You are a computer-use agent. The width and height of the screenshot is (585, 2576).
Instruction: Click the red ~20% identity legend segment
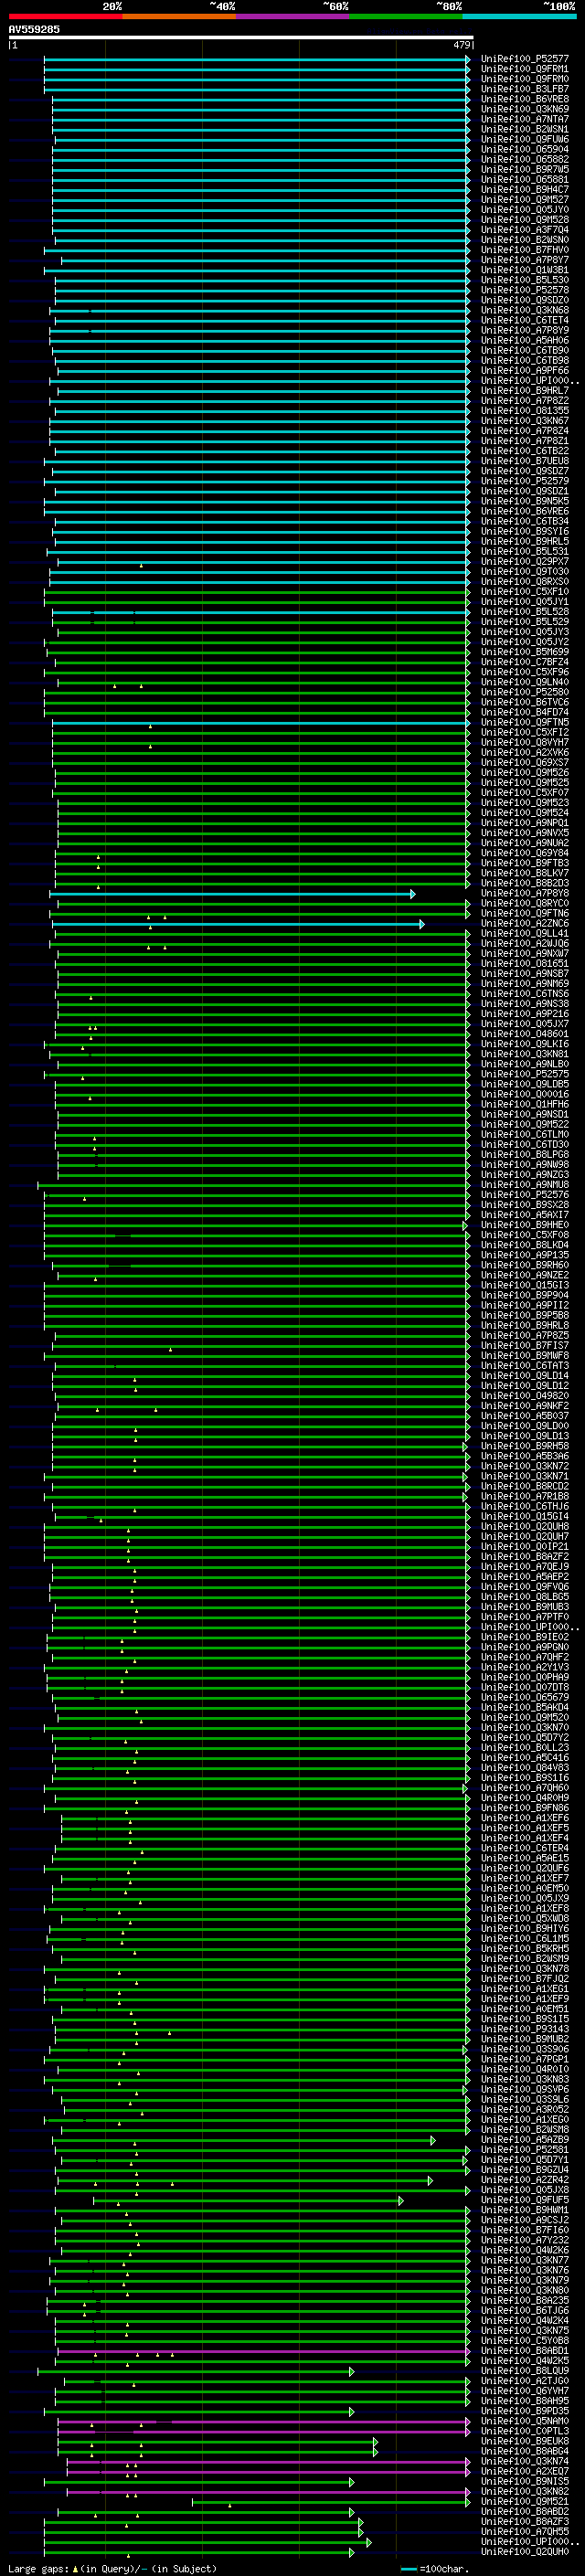[x=65, y=16]
